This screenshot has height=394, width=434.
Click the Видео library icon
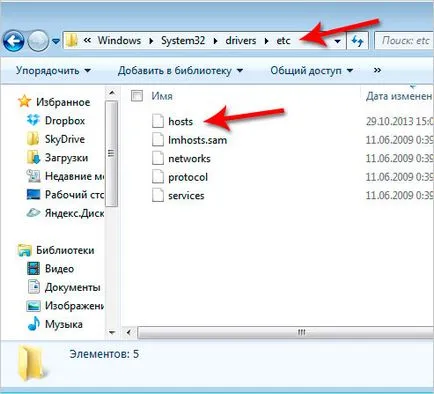click(33, 269)
